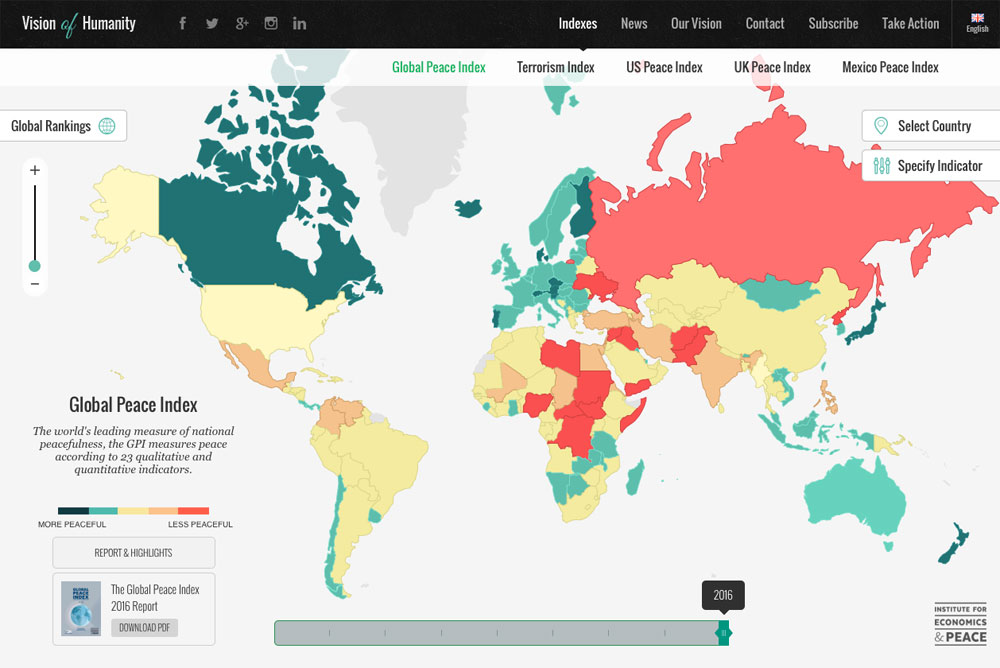Zoom out with the minus icon
The height and width of the screenshot is (668, 1000).
35,284
